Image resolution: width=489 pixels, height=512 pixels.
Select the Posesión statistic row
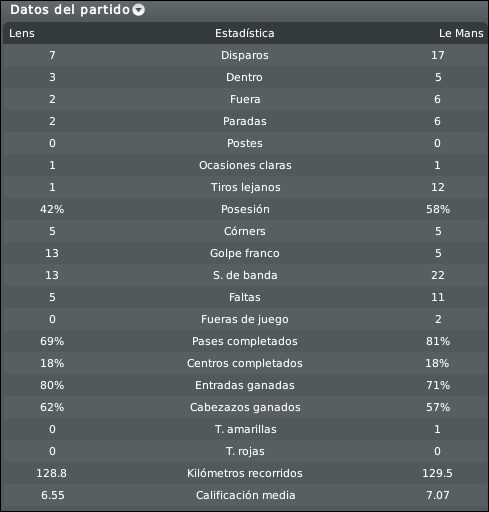pos(245,209)
